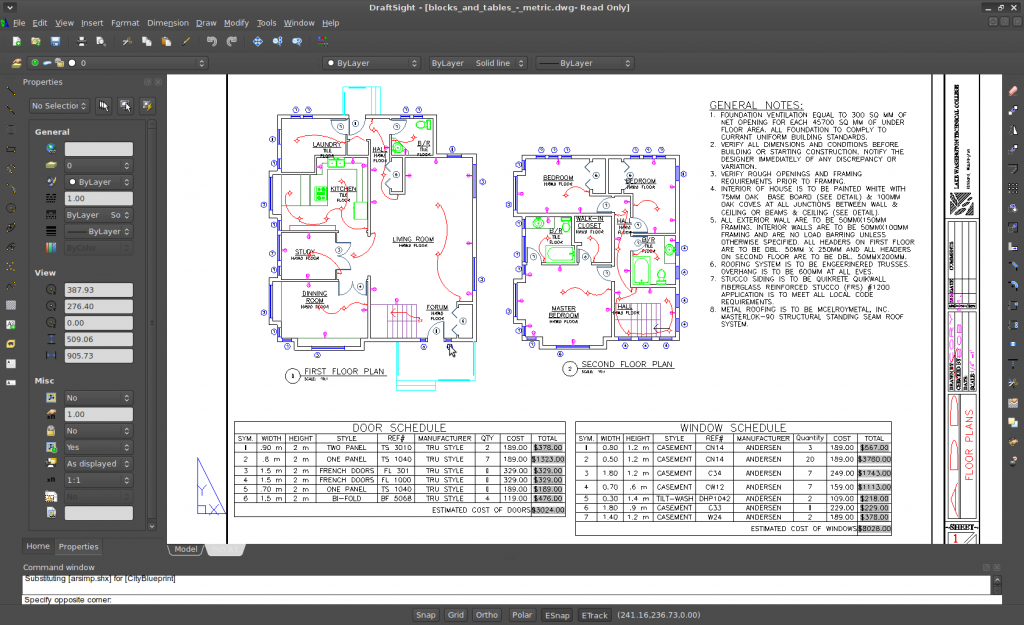Open the Dimension menu
Screen dimensions: 1024x625
pos(167,22)
